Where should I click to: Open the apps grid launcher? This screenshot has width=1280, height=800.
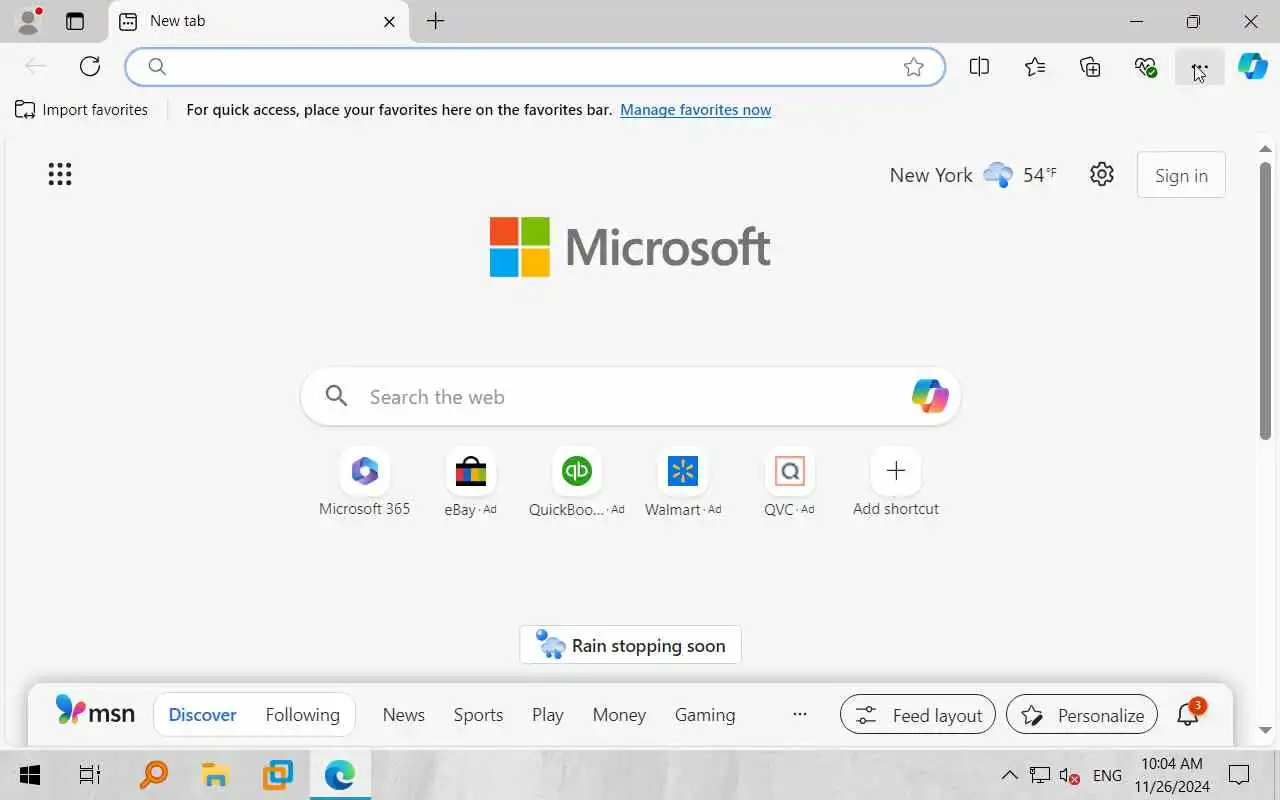(x=60, y=175)
